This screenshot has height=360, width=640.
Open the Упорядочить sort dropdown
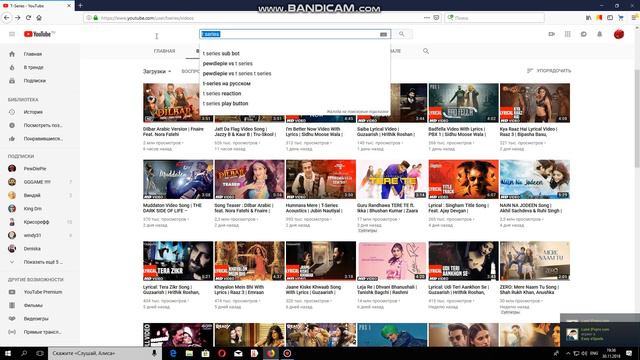pos(549,71)
